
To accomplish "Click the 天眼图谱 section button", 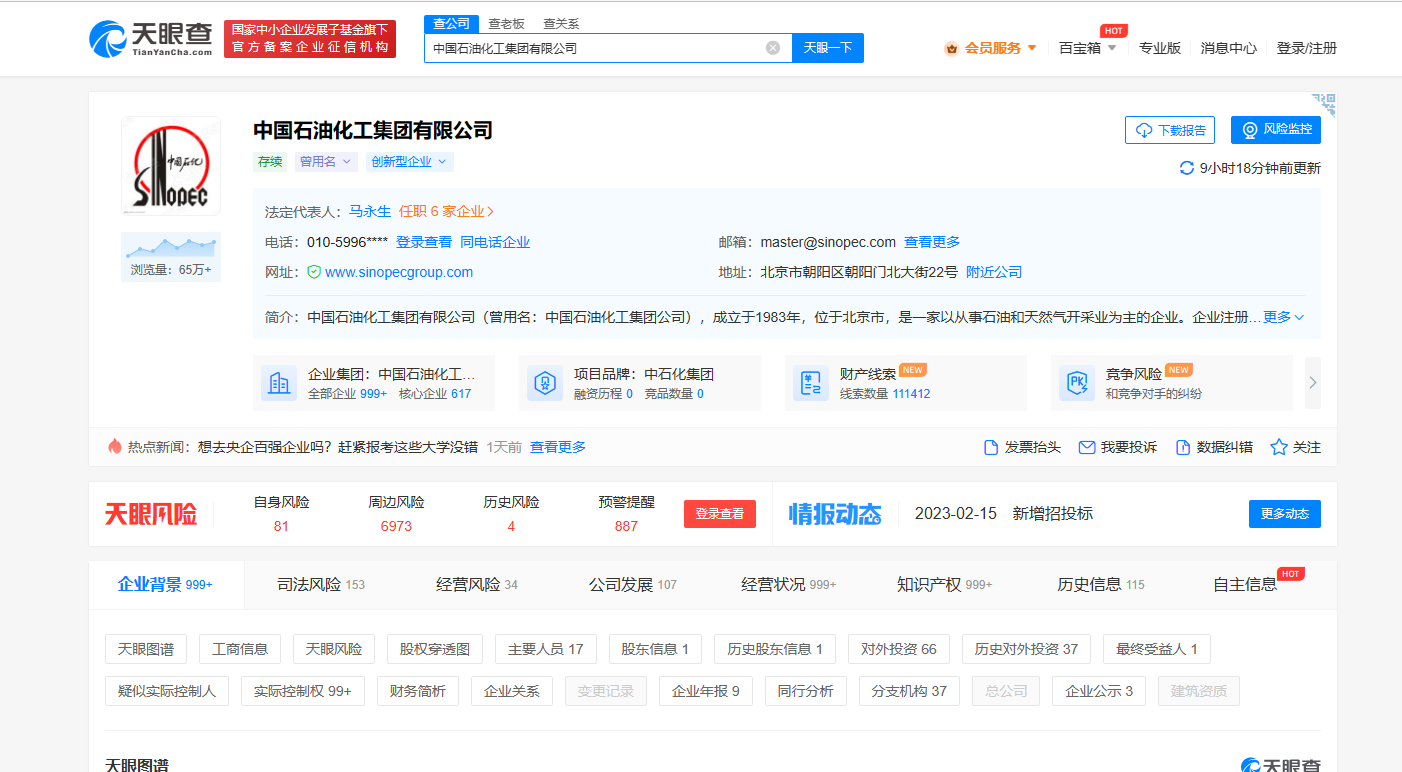I will click(x=146, y=649).
